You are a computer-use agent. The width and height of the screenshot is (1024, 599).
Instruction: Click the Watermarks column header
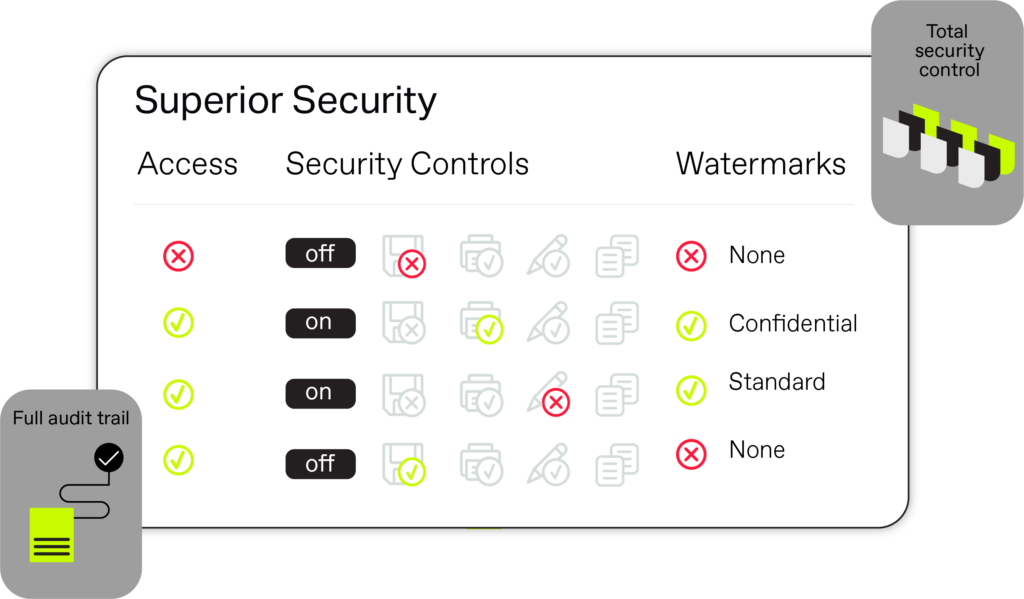[x=761, y=164]
